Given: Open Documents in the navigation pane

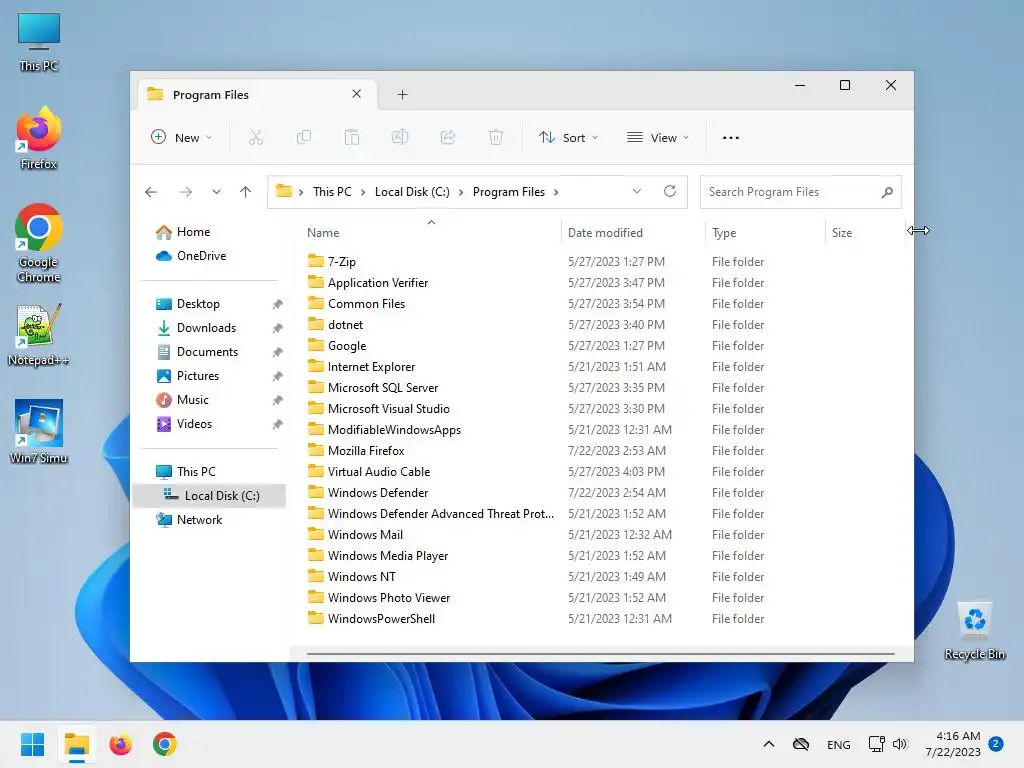Looking at the screenshot, I should (207, 352).
